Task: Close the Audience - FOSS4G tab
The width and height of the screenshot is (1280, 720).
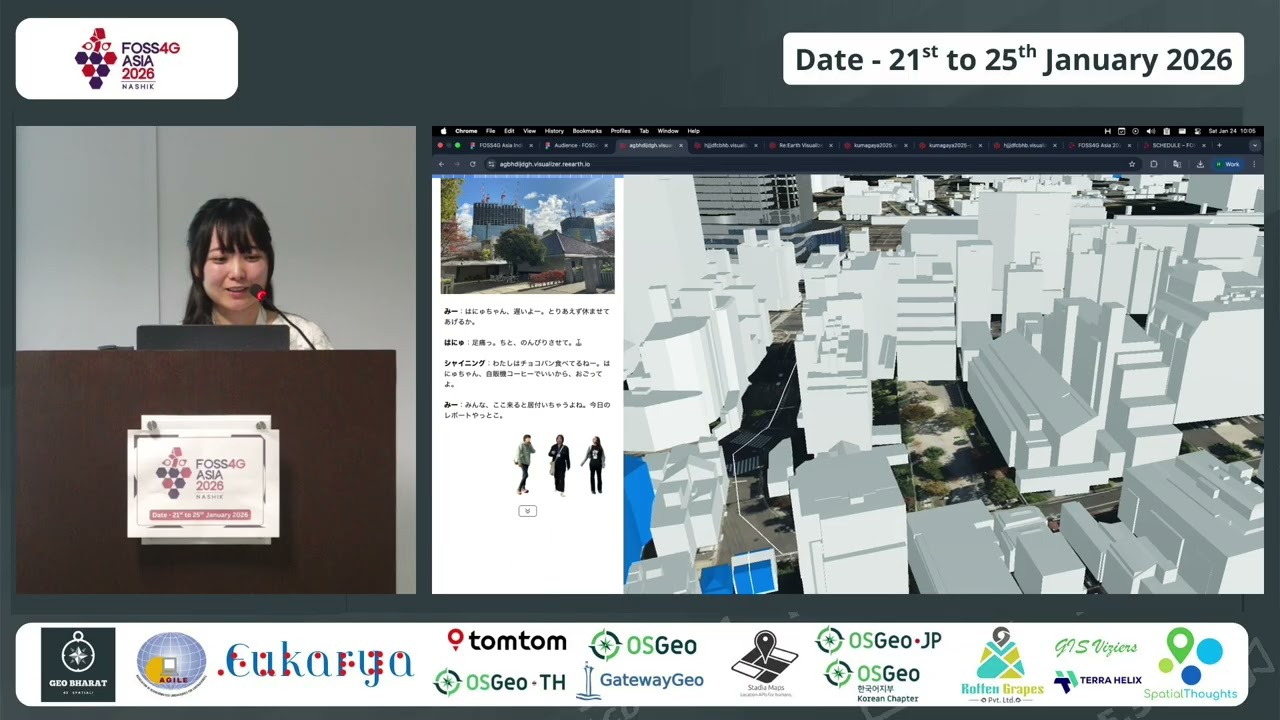Action: (x=606, y=145)
